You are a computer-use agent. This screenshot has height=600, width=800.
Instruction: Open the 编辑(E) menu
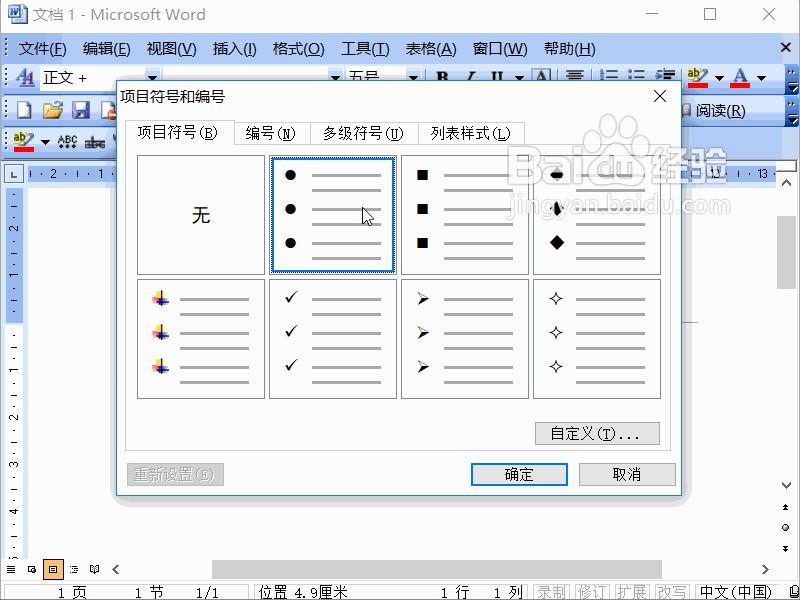[x=106, y=49]
